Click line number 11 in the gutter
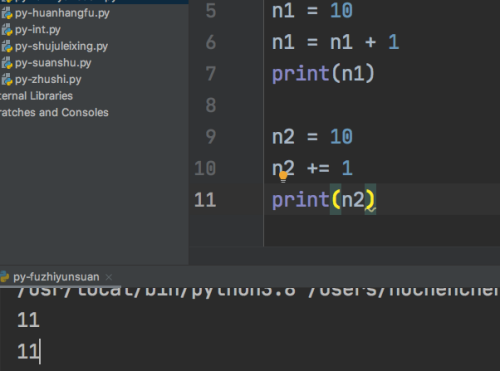This screenshot has width=500, height=371. (x=205, y=200)
